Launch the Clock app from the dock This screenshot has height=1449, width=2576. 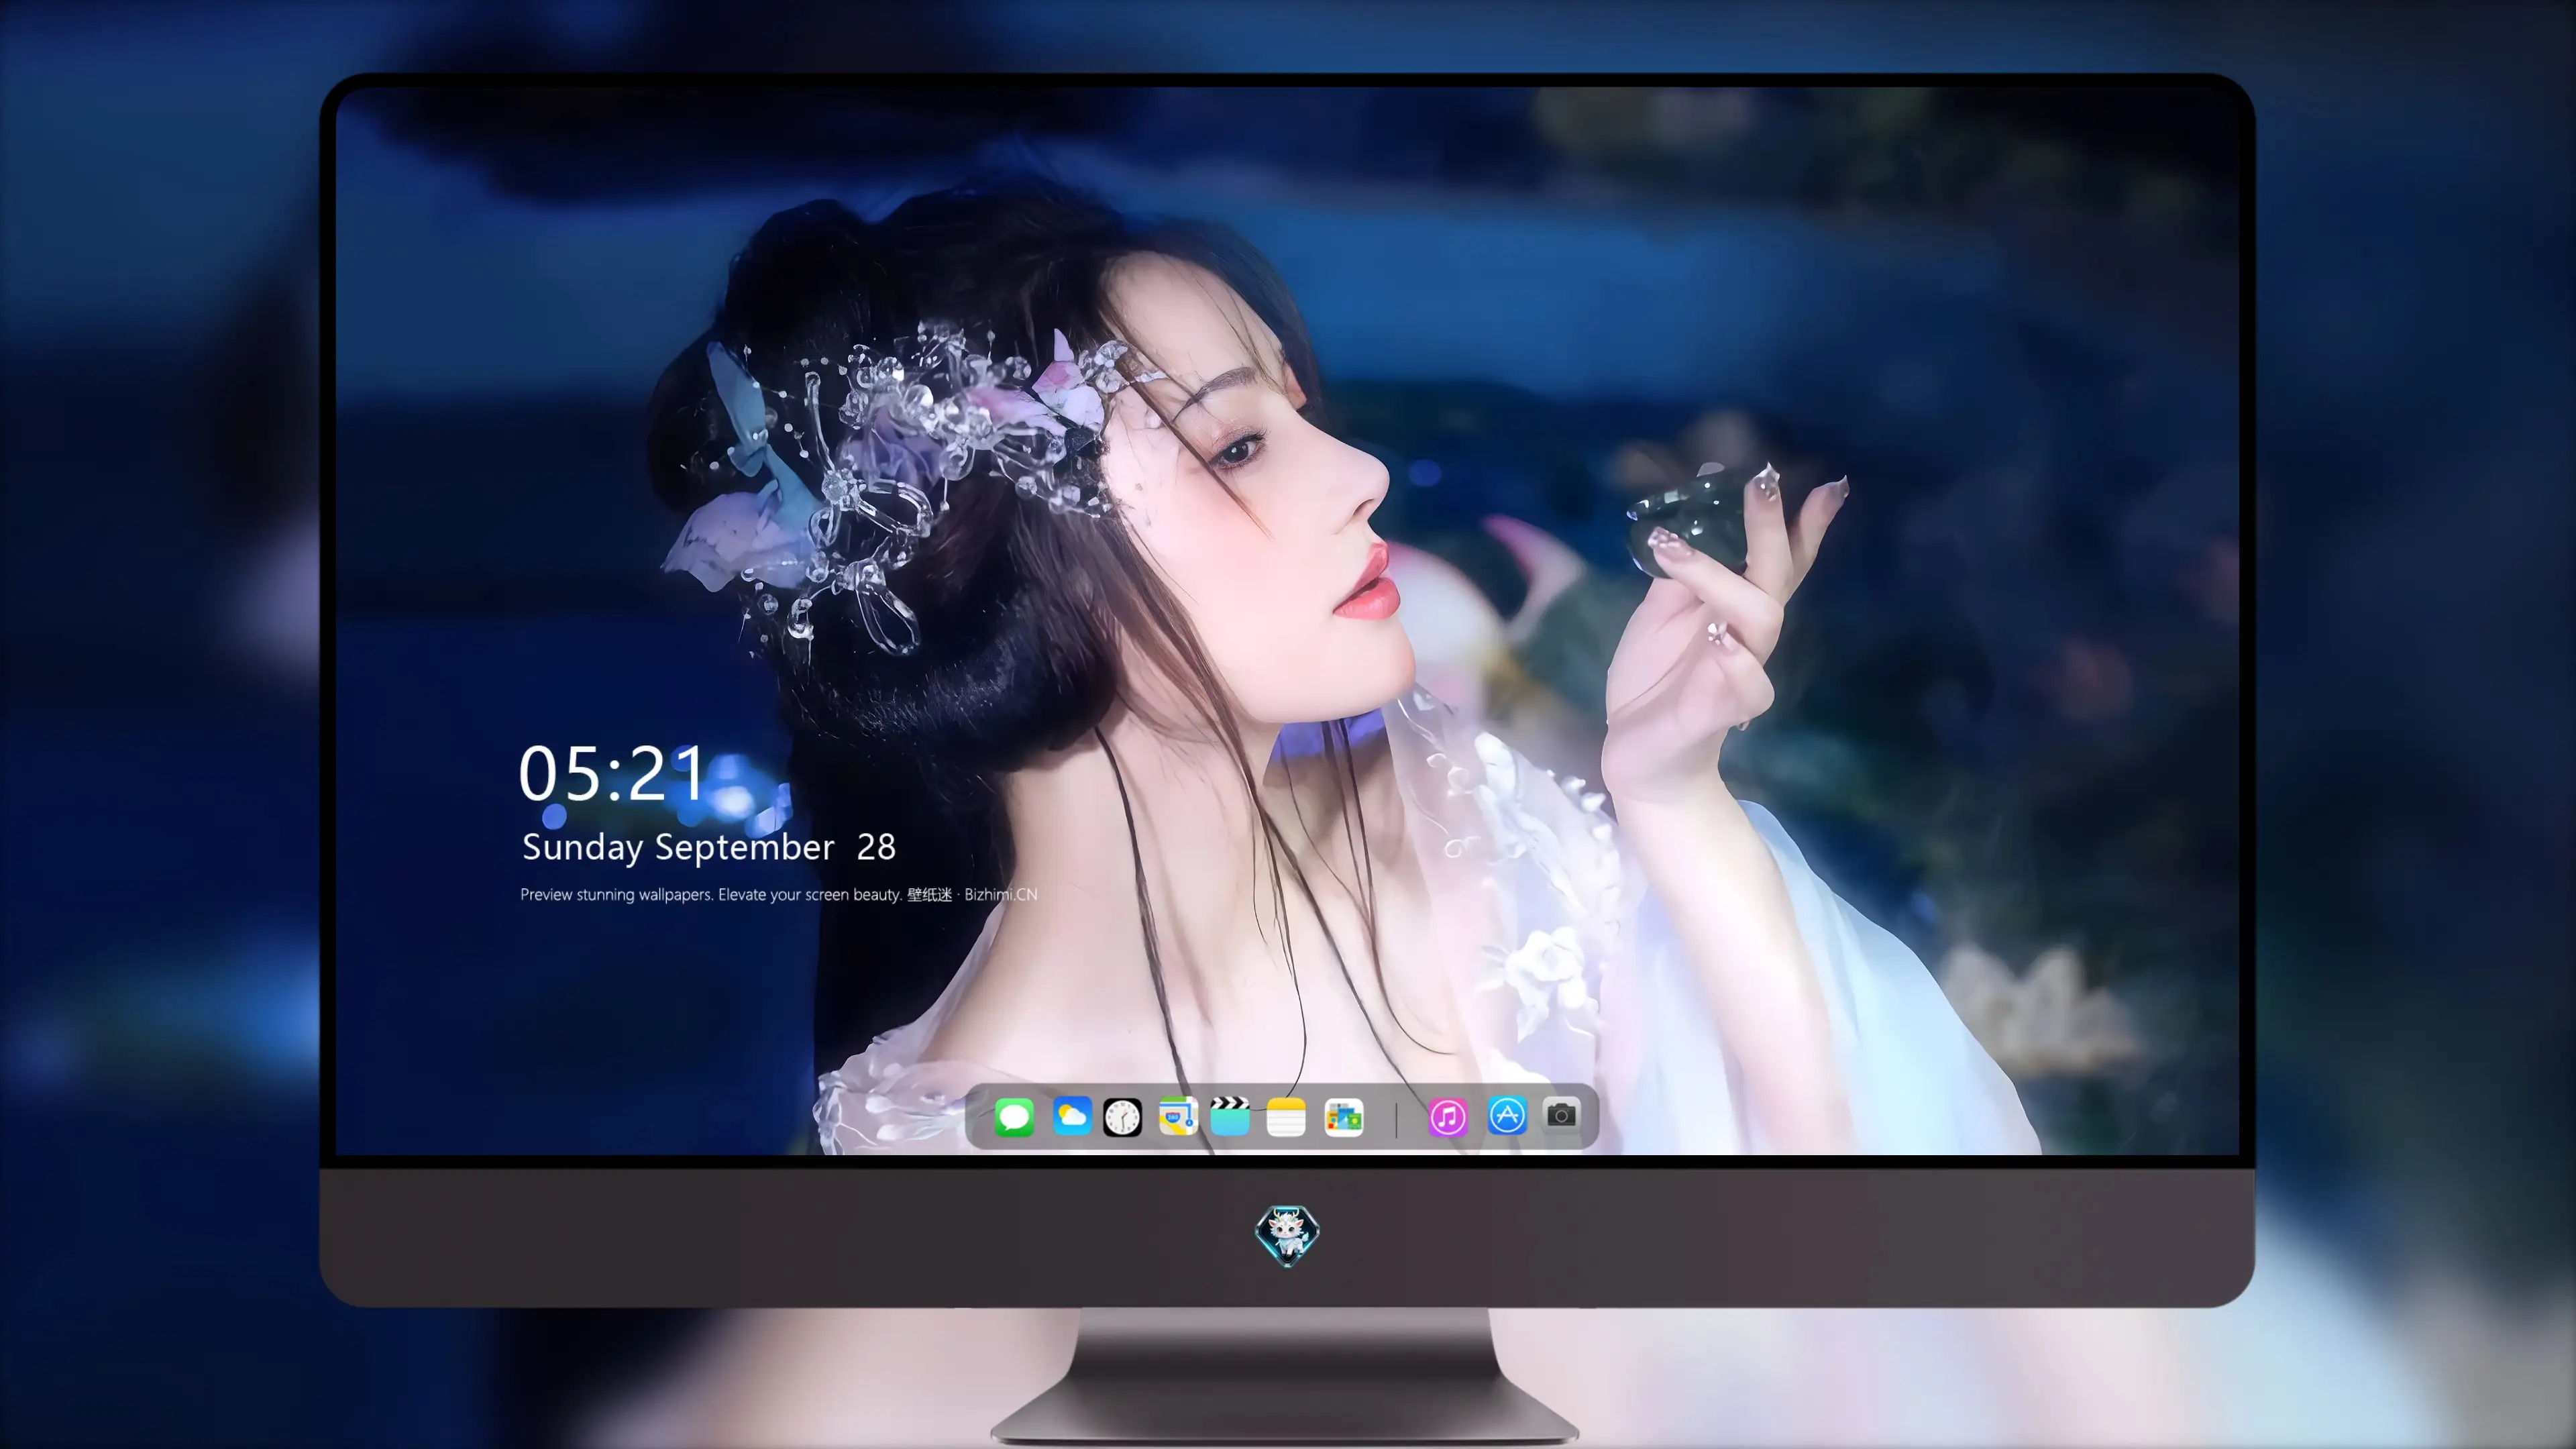(1122, 1117)
